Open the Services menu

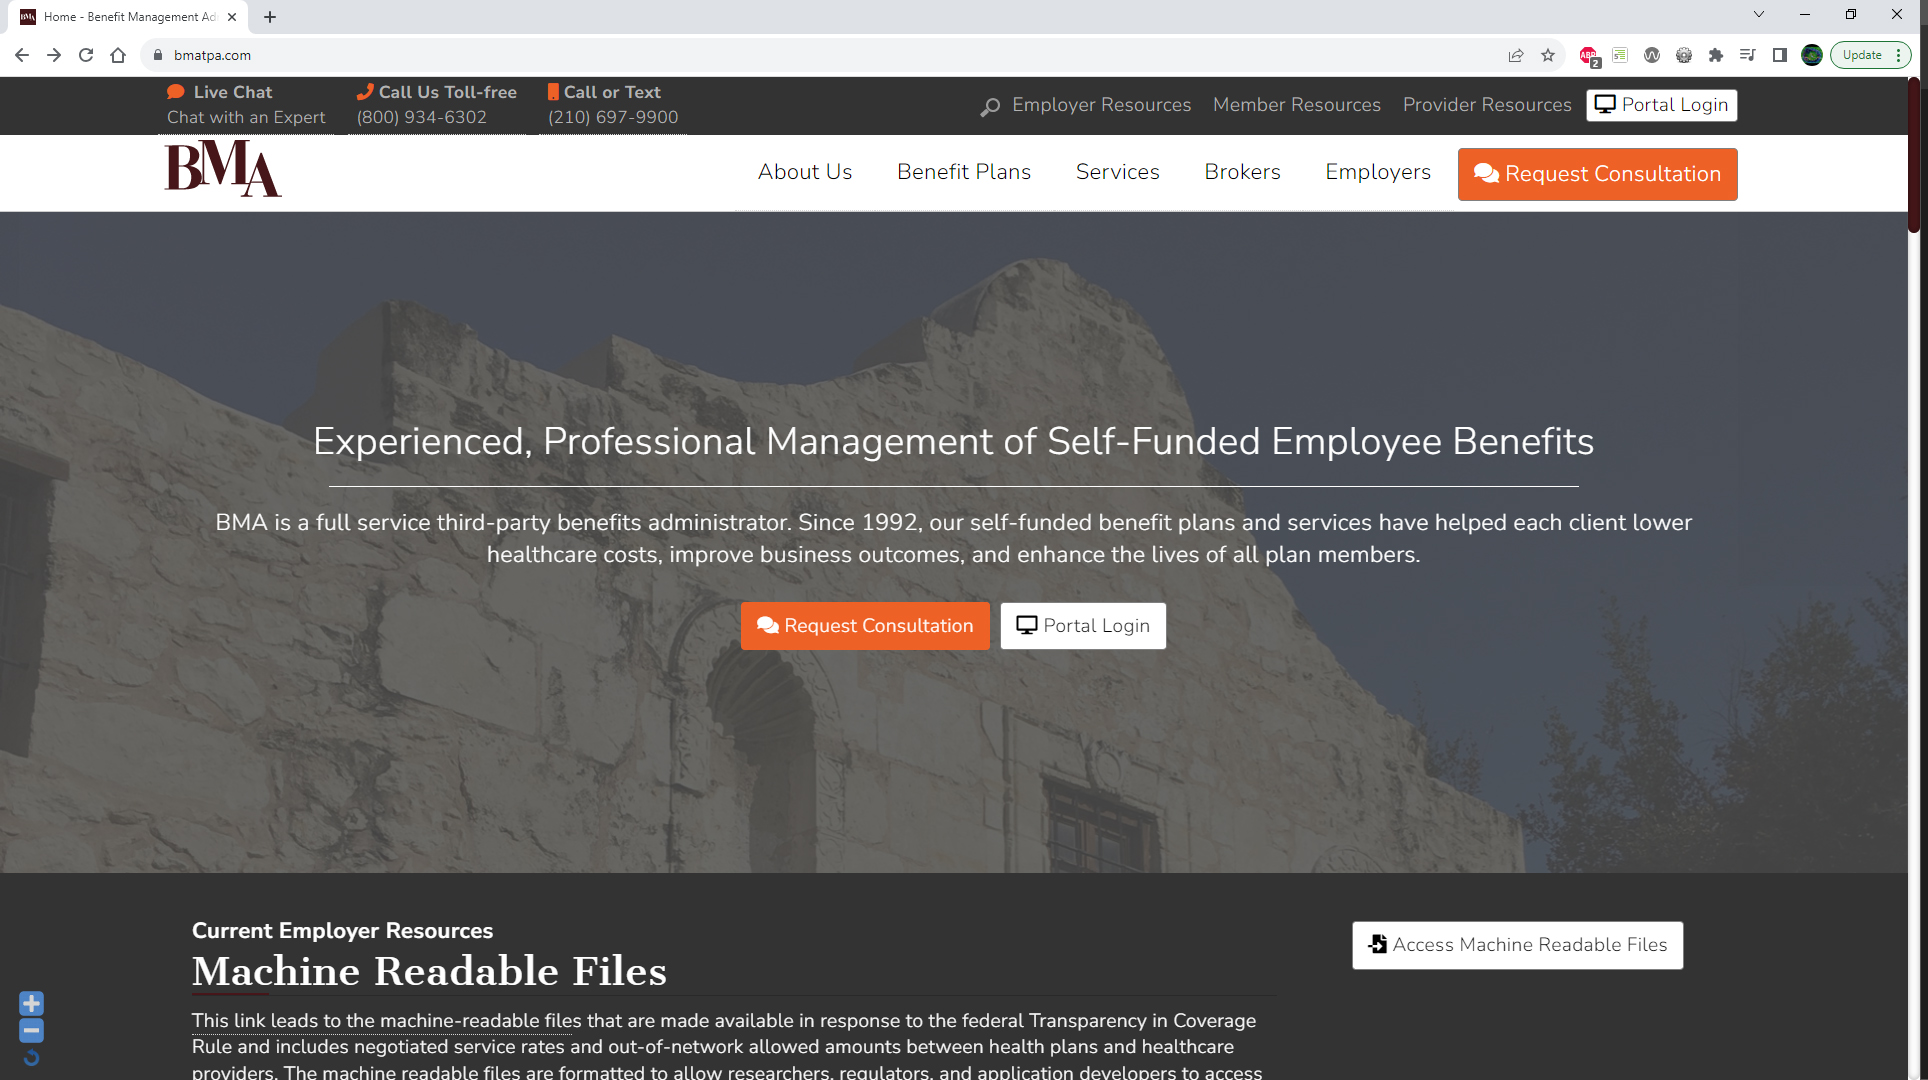tap(1117, 172)
